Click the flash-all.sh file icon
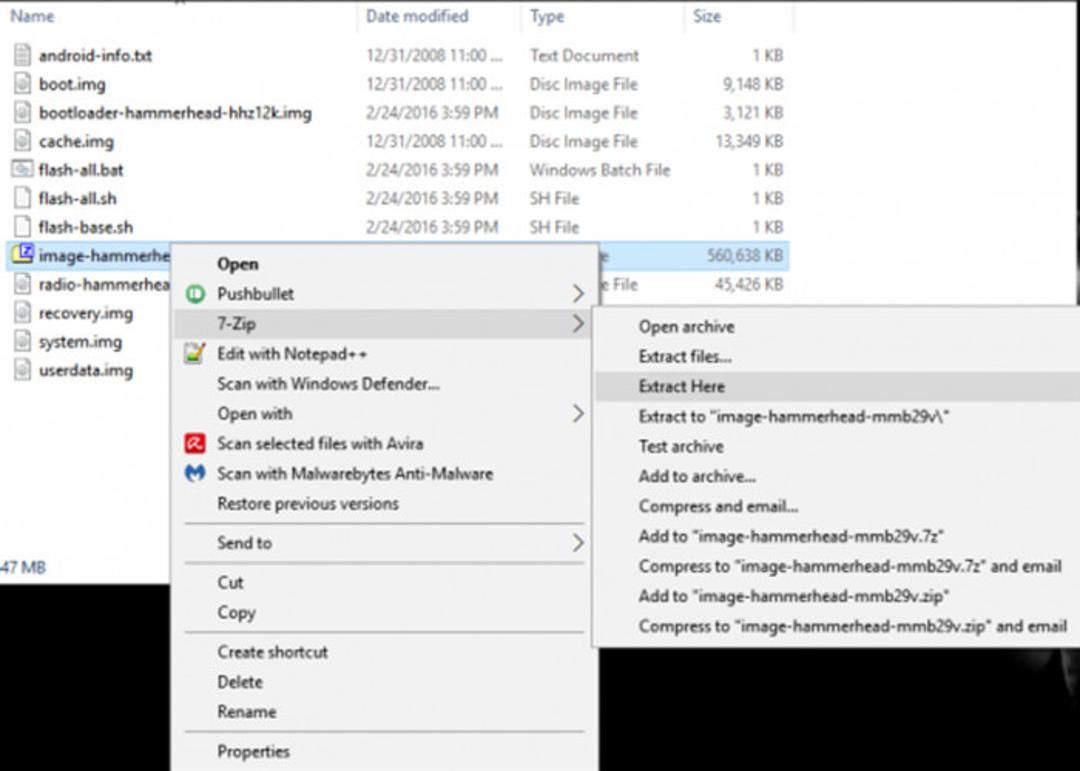 22,198
